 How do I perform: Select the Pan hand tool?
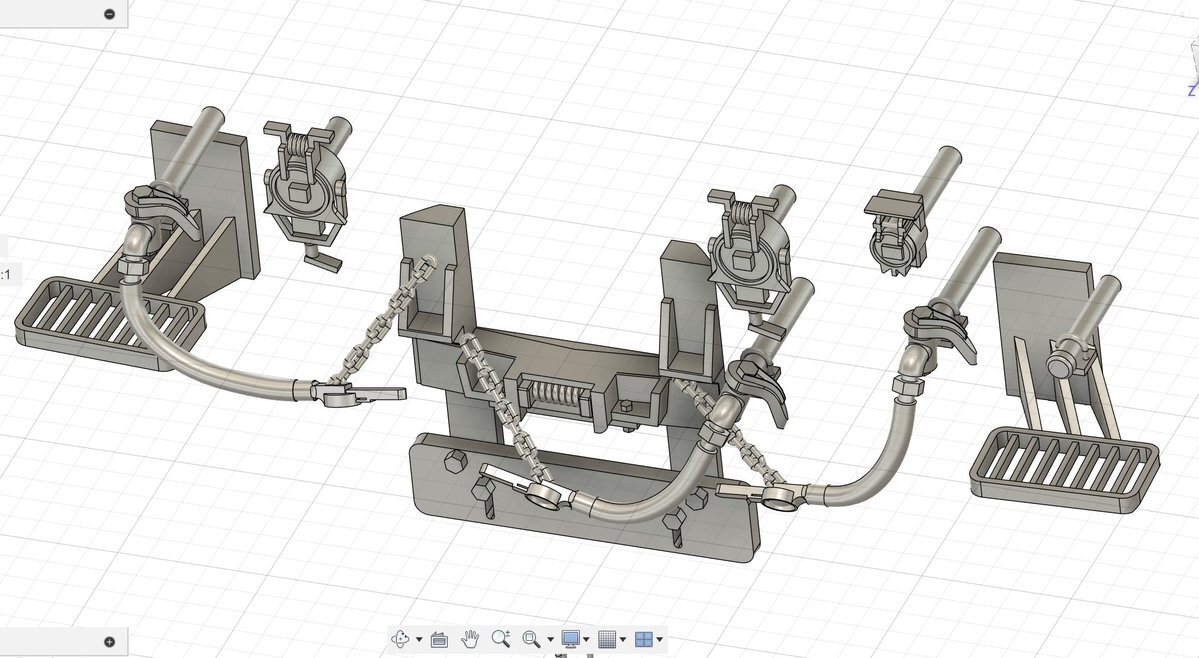coord(469,639)
